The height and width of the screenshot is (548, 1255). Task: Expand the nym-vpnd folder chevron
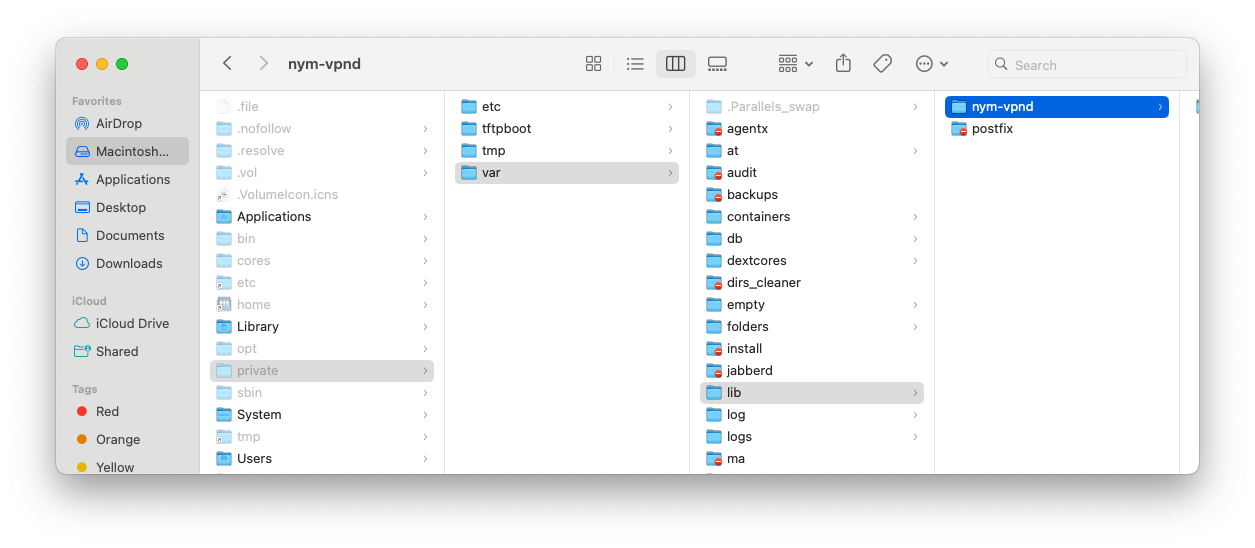1160,106
